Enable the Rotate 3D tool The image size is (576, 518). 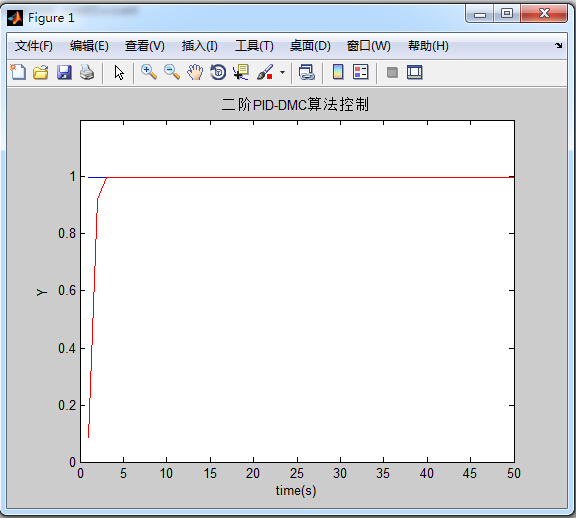[x=218, y=72]
